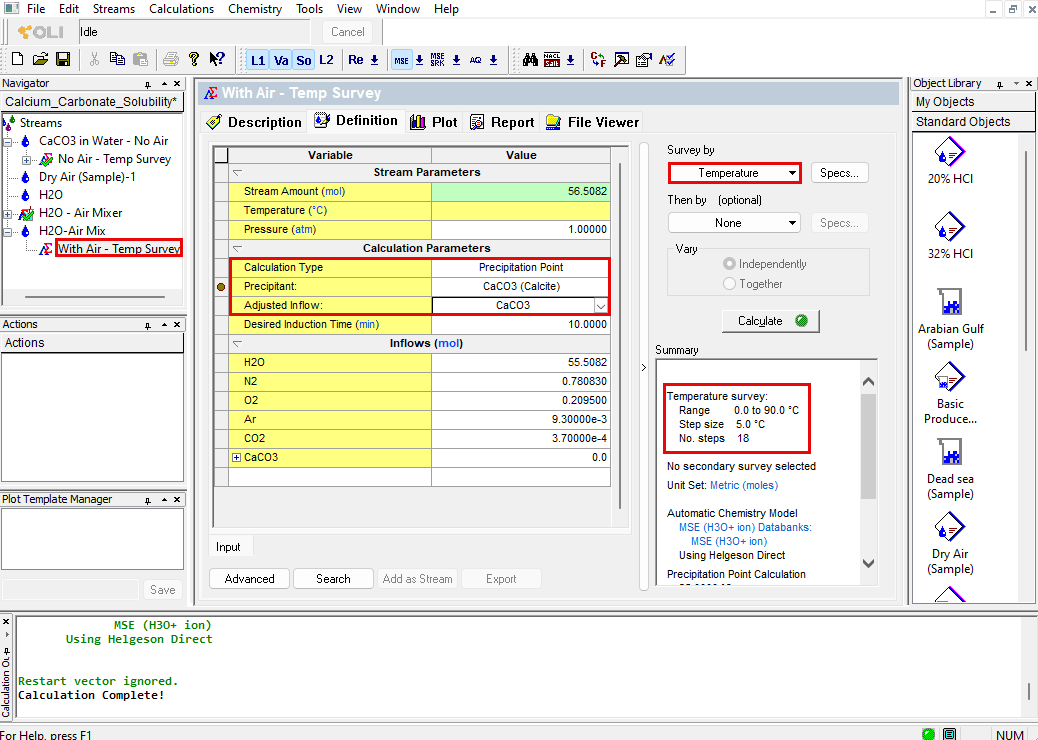
Task: Toggle the L1 phase button
Action: [258, 60]
